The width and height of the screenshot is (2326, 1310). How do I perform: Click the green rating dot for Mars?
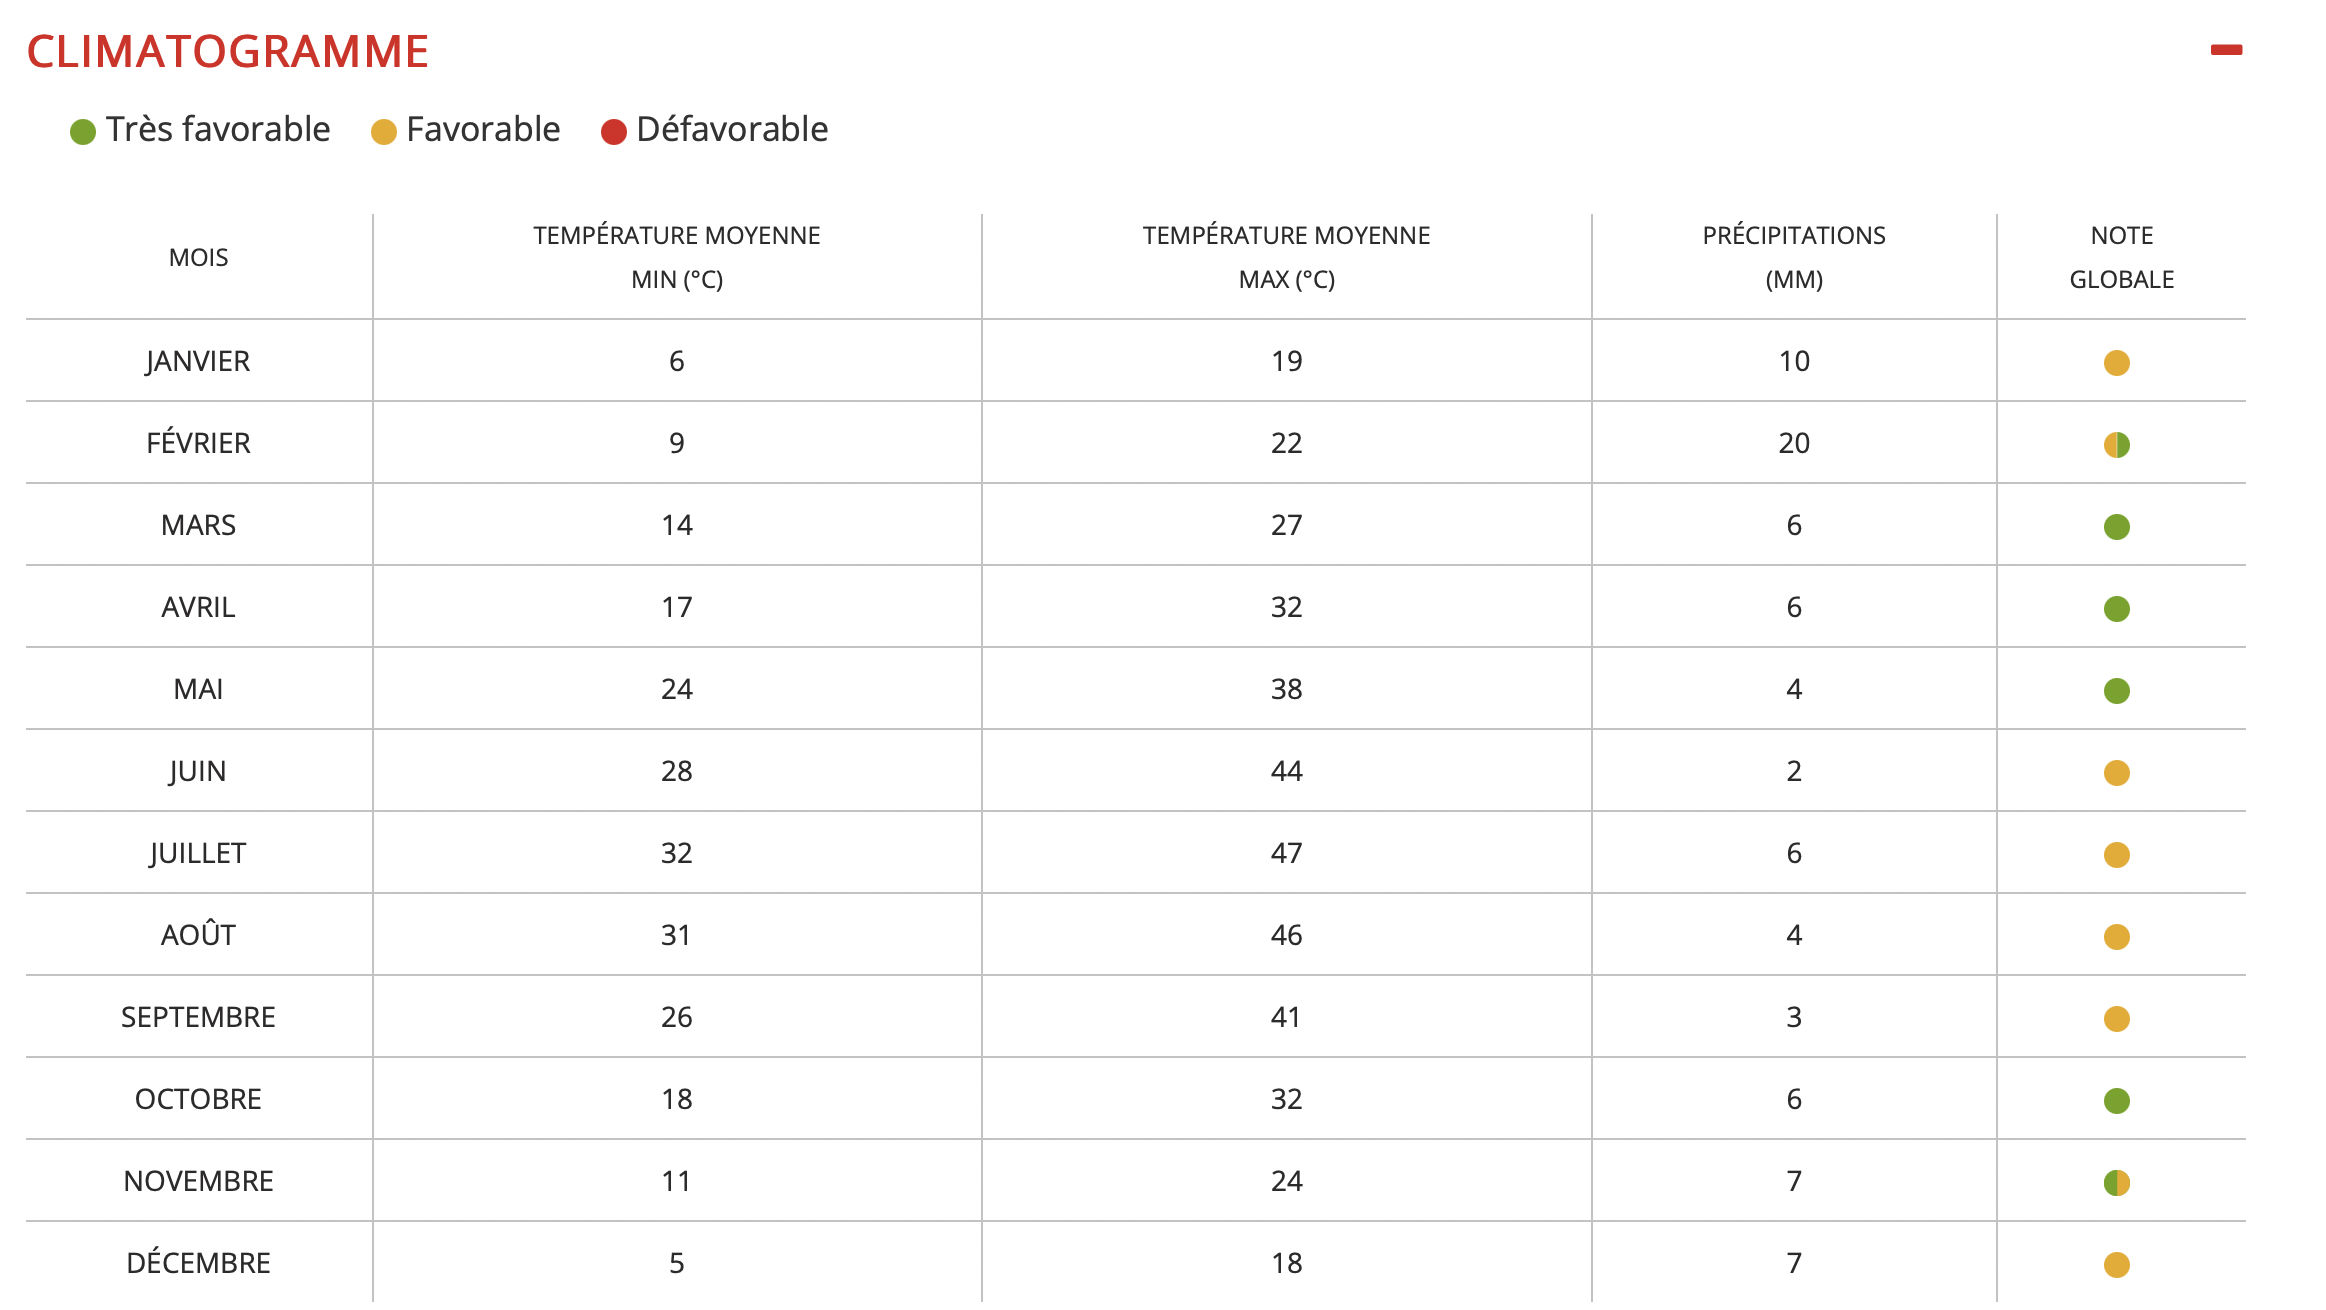click(2116, 527)
